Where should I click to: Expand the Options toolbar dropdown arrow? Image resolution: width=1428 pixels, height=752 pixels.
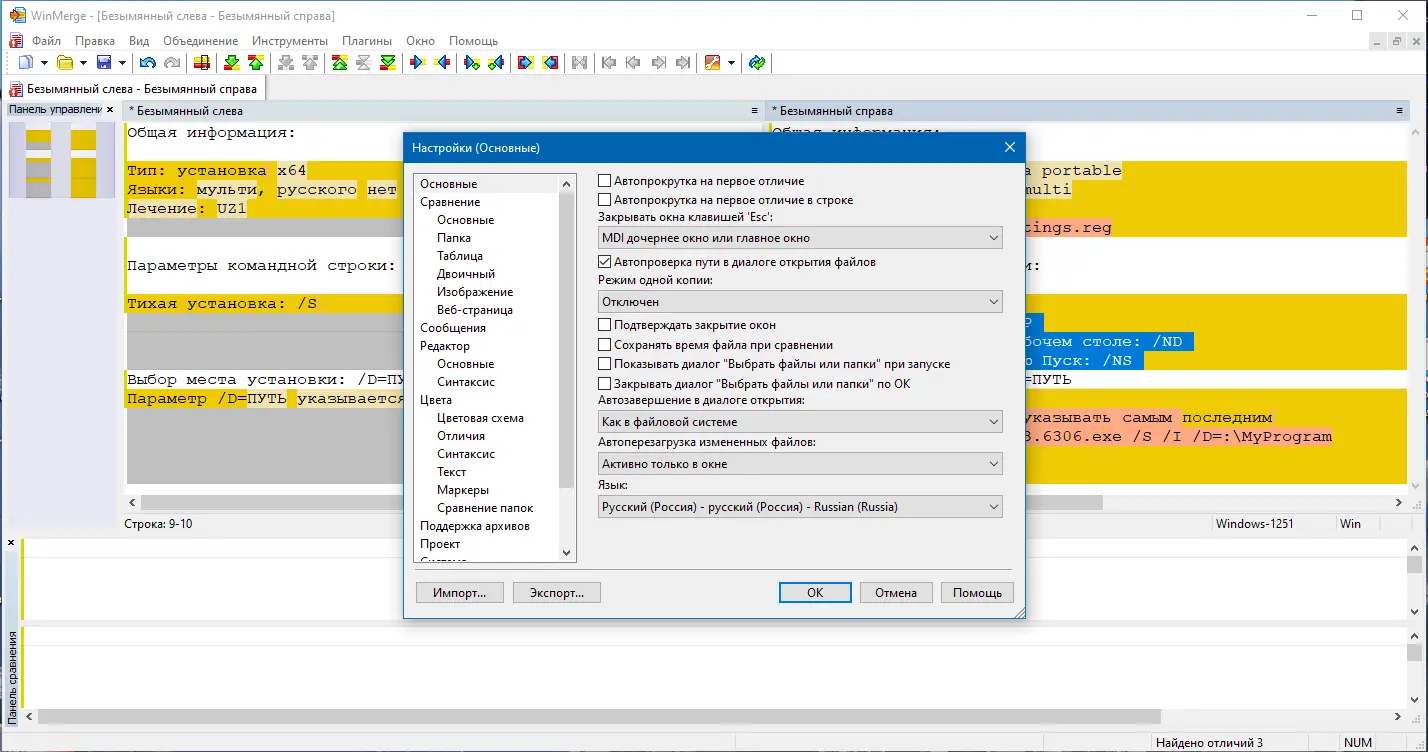(731, 63)
